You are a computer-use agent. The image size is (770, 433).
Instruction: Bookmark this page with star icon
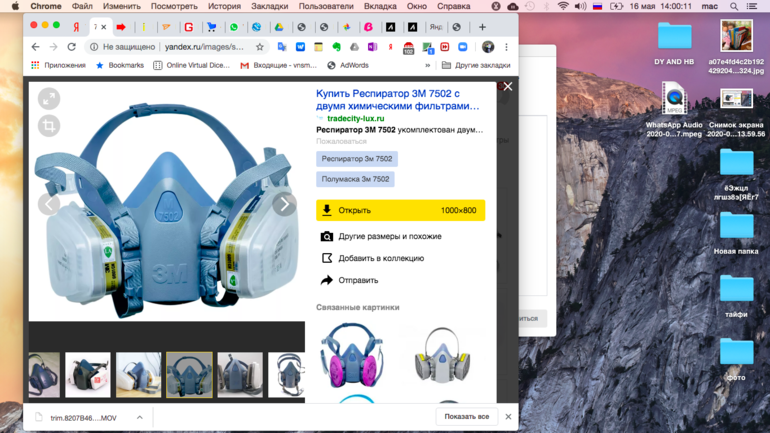[x=260, y=47]
